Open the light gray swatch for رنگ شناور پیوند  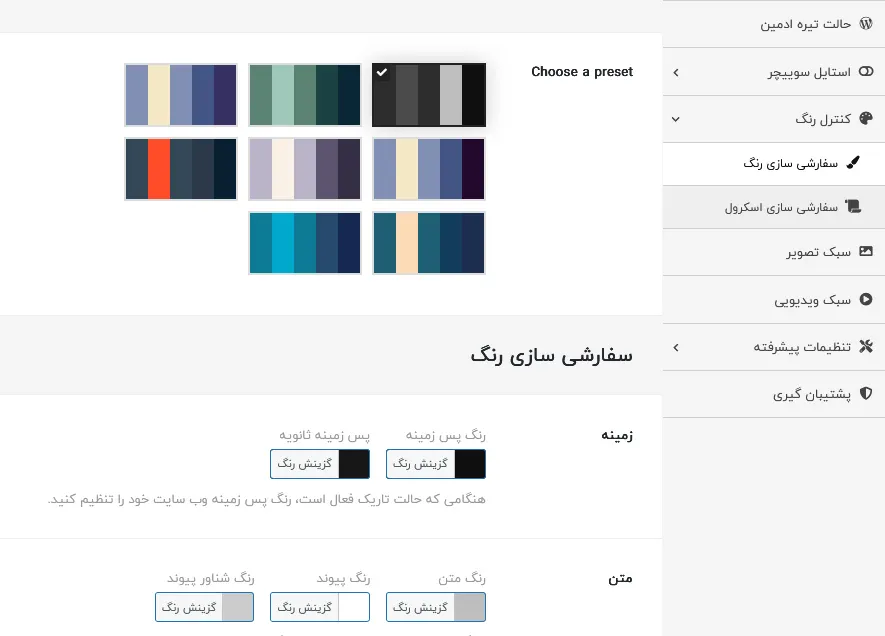[x=238, y=607]
